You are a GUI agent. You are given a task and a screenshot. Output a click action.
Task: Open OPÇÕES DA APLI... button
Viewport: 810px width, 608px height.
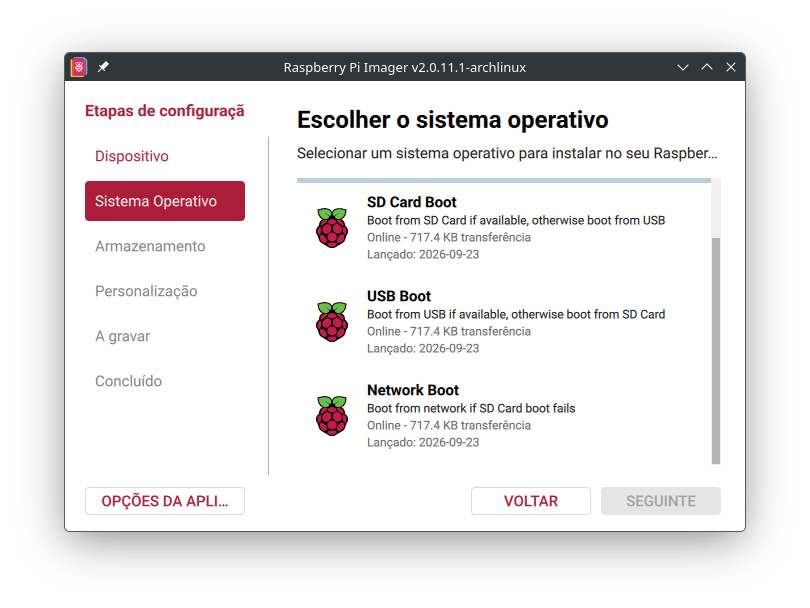pyautogui.click(x=165, y=501)
